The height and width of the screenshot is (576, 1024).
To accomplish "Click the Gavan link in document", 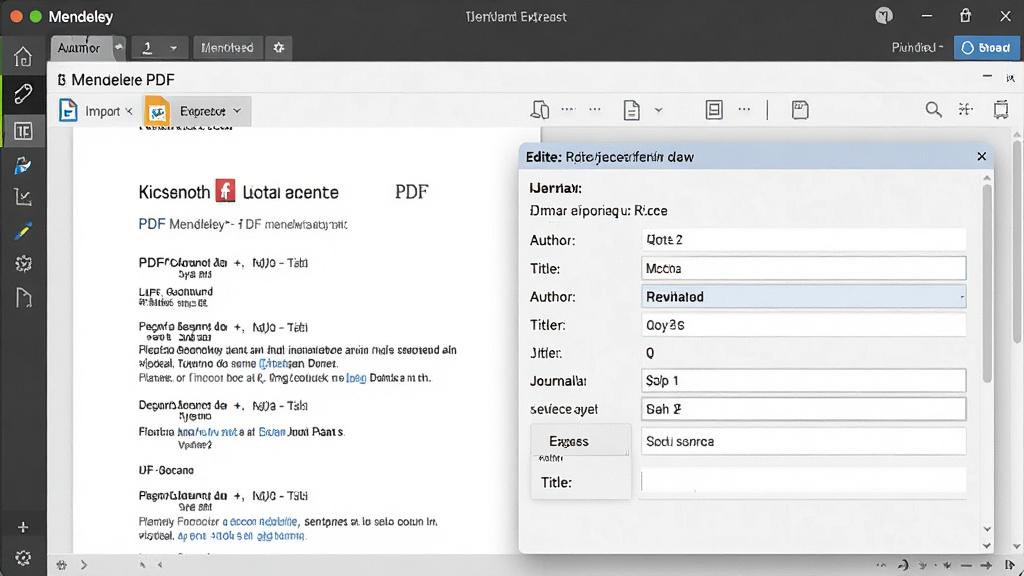I will (x=272, y=432).
